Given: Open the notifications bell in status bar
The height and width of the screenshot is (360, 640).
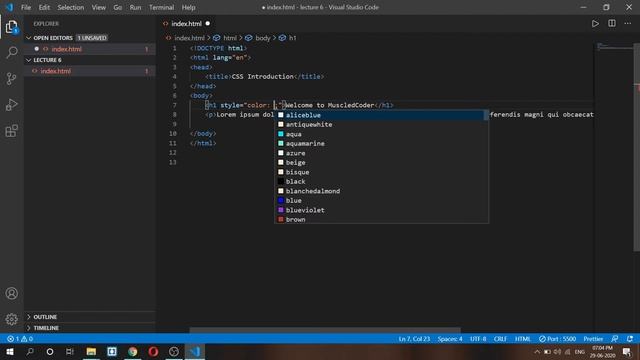Looking at the screenshot, I should (x=630, y=339).
